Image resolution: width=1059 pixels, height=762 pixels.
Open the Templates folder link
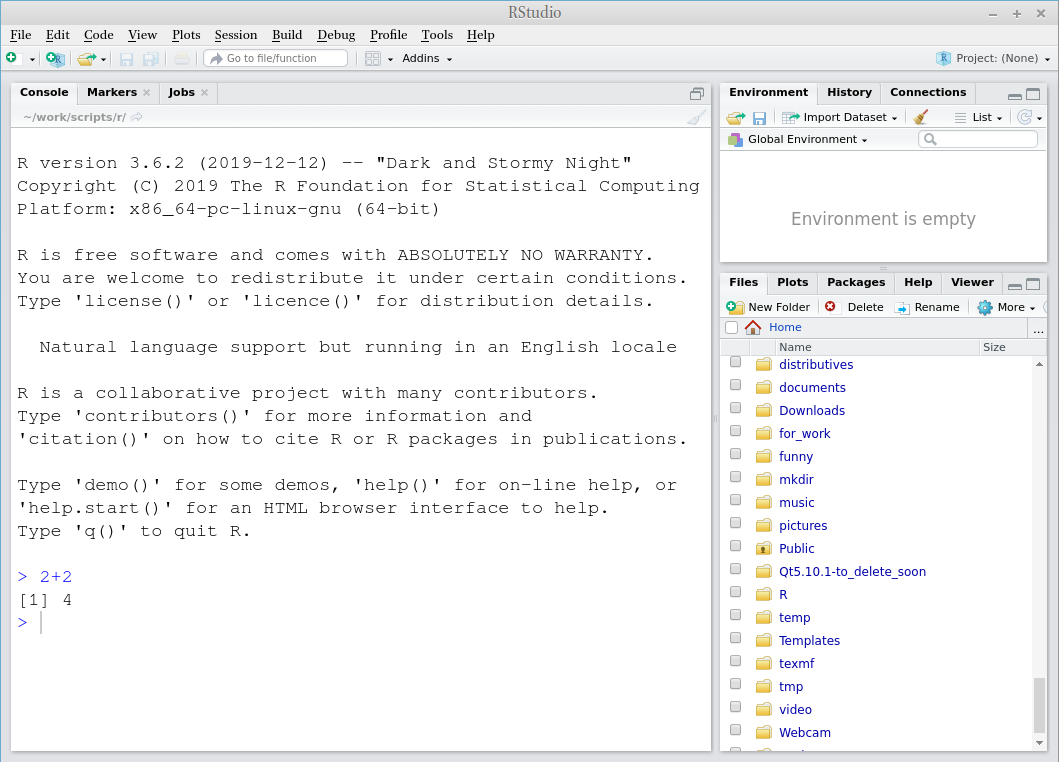click(x=809, y=641)
